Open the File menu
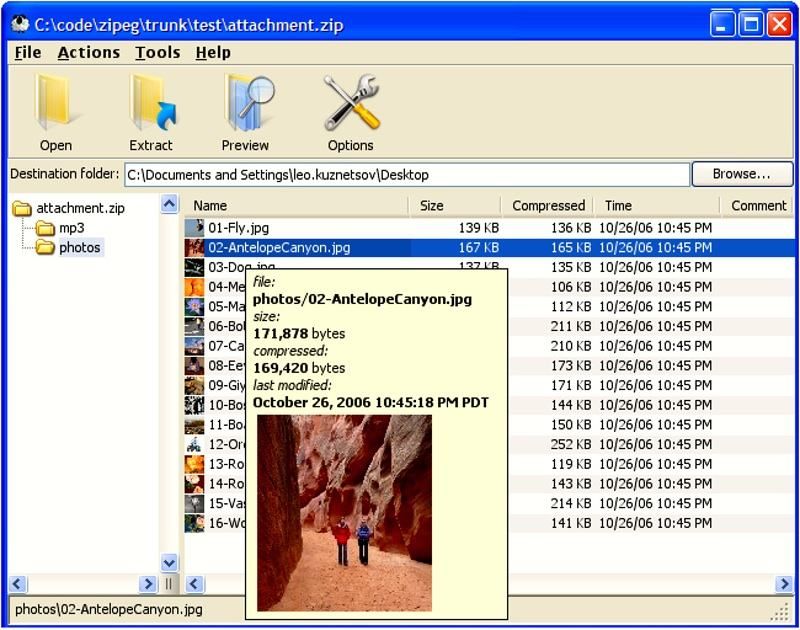The width and height of the screenshot is (800, 630). coord(26,52)
